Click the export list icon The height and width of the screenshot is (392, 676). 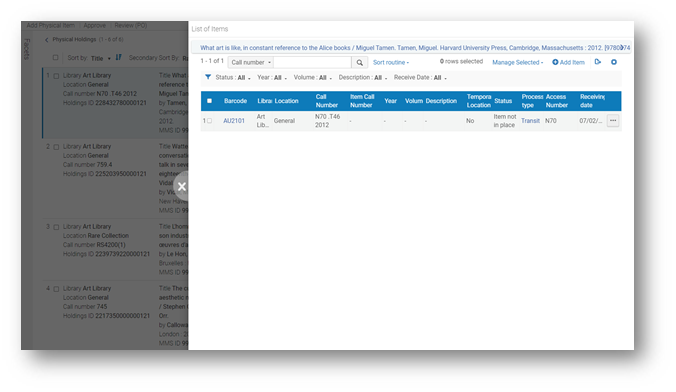coord(598,62)
